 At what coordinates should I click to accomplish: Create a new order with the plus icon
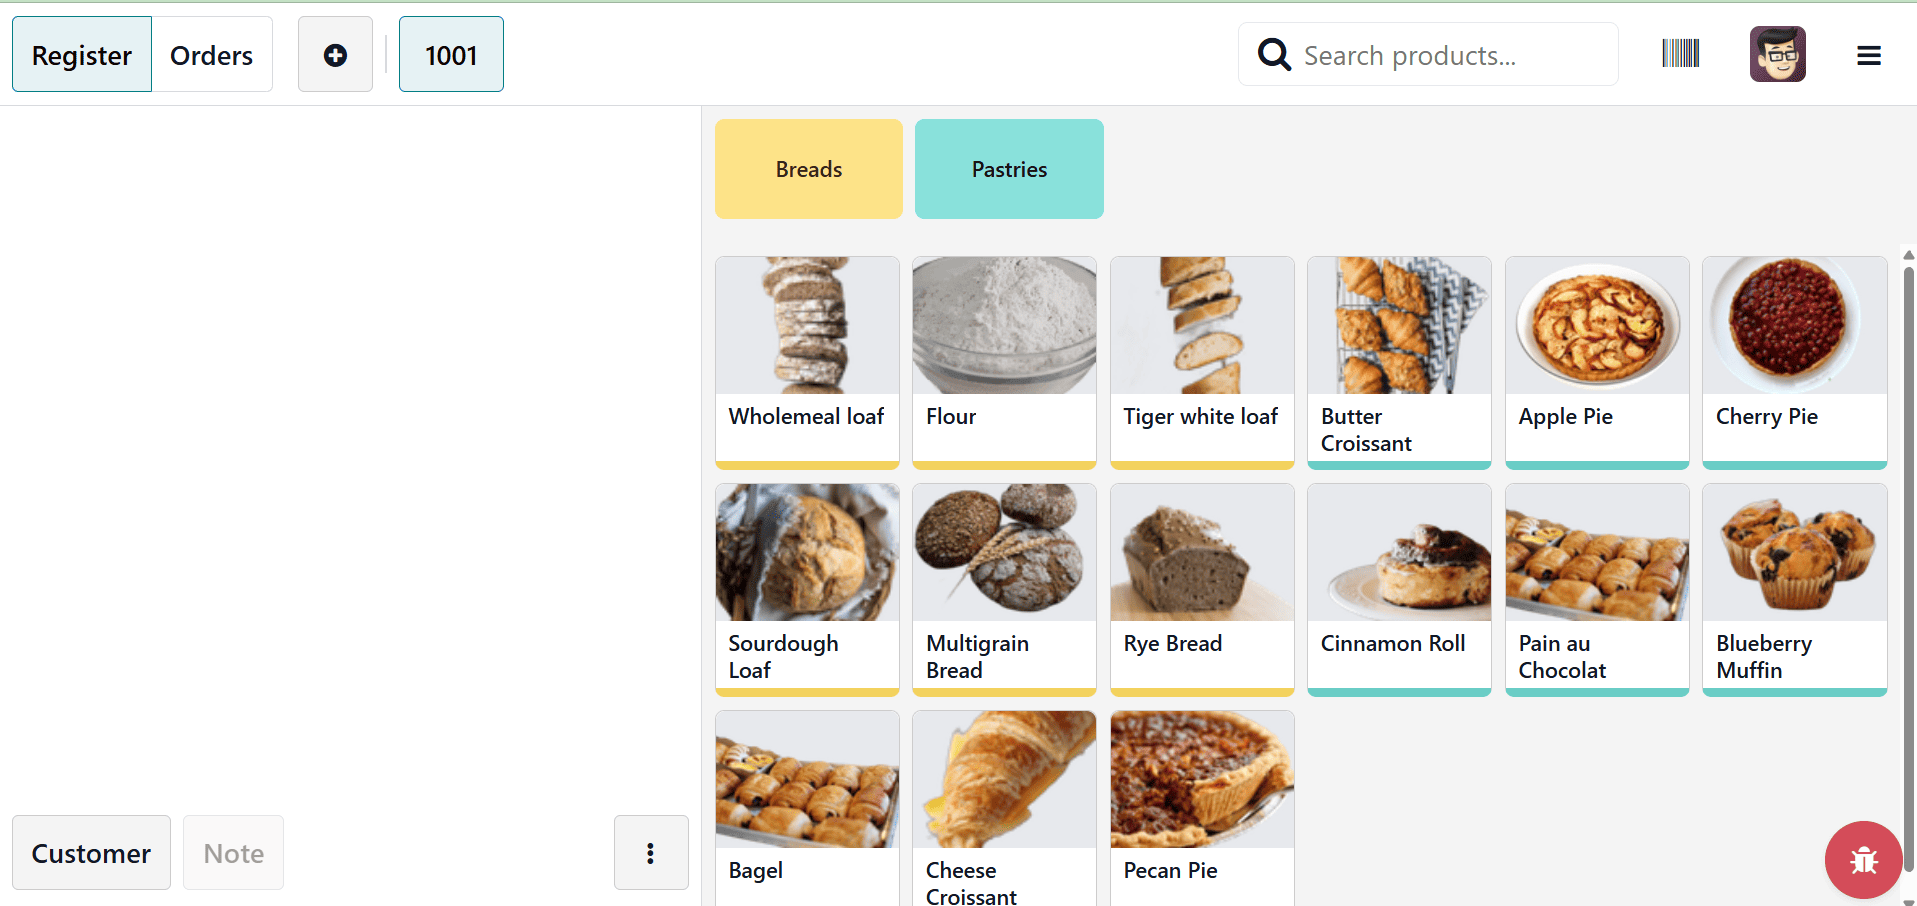tap(334, 54)
